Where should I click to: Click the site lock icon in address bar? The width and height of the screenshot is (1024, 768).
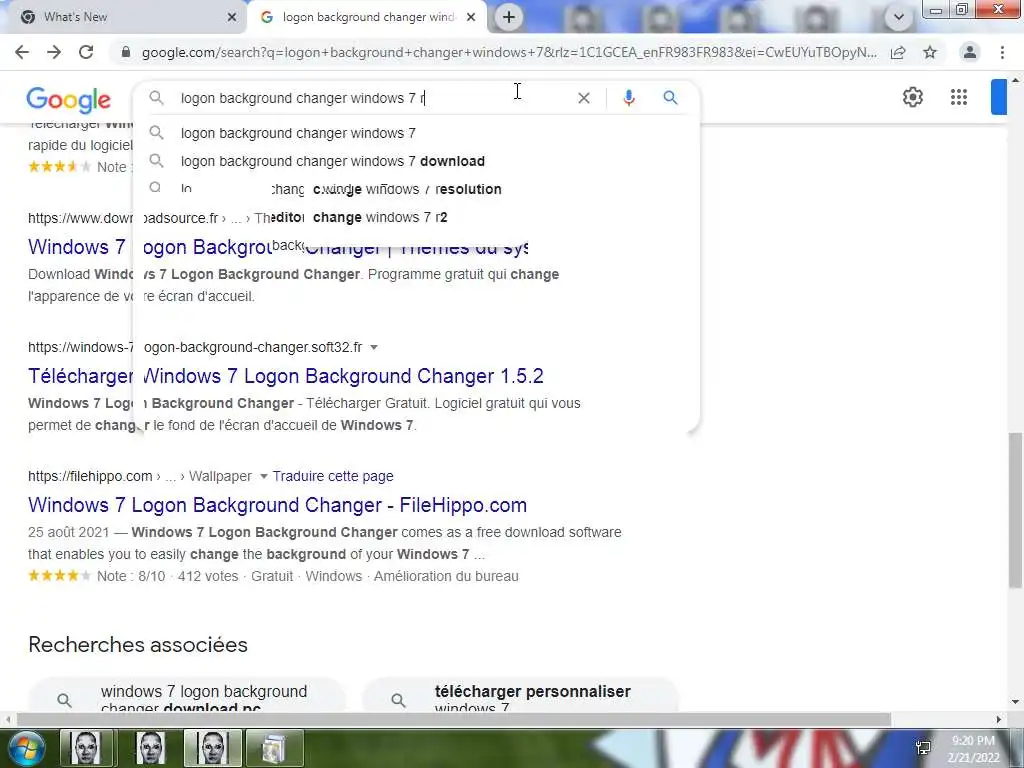(x=126, y=52)
